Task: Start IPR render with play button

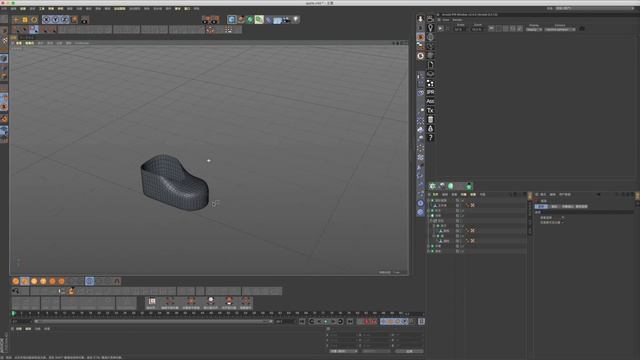Action: tap(440, 29)
